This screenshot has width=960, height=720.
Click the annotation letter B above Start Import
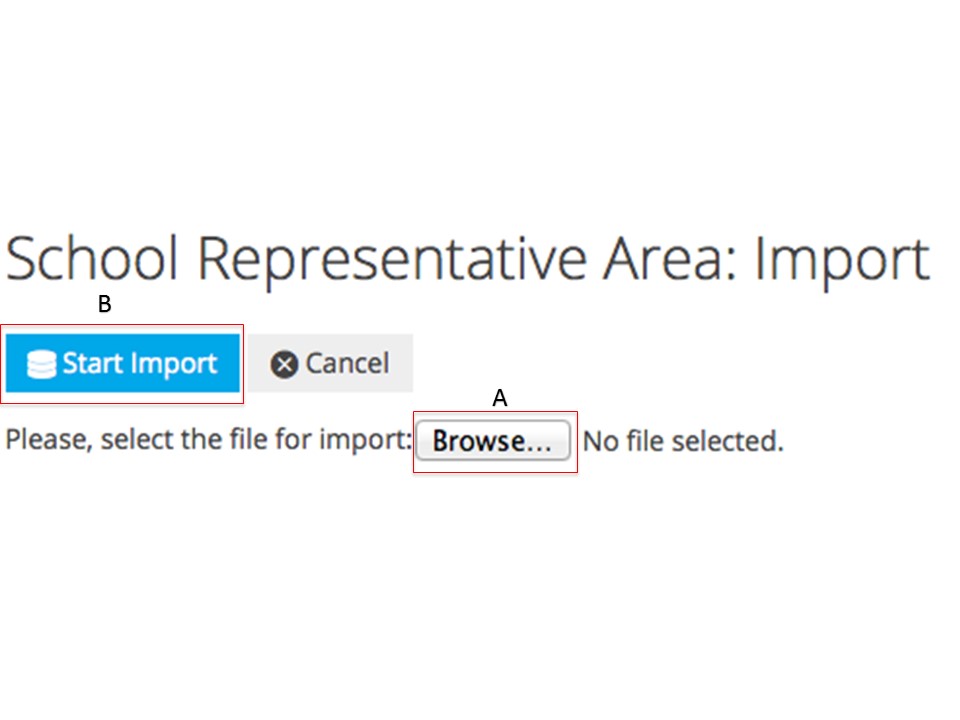pos(105,304)
